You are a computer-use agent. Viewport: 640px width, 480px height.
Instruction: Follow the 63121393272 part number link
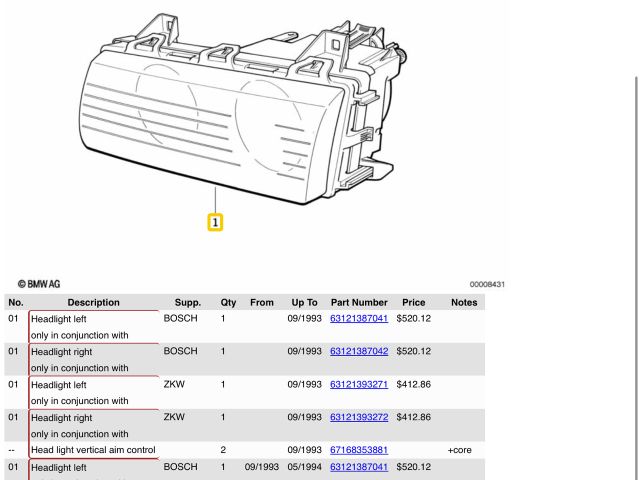click(358, 417)
